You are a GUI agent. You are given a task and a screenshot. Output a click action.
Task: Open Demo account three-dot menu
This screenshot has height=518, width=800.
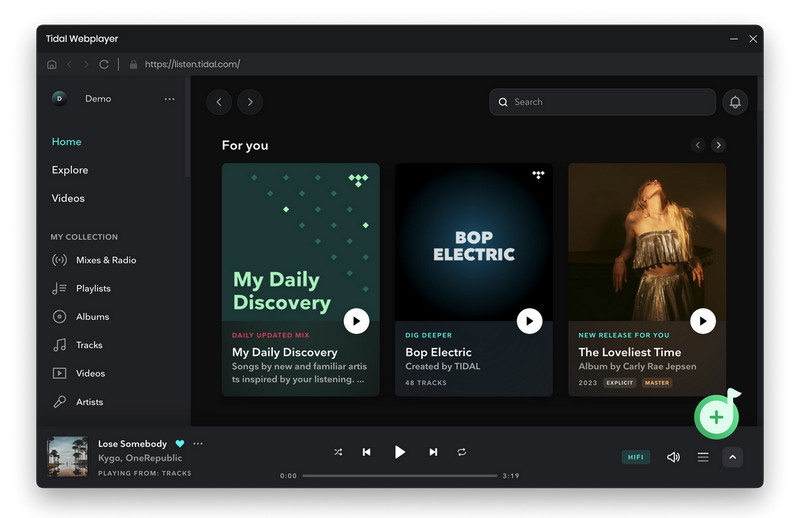pyautogui.click(x=169, y=98)
